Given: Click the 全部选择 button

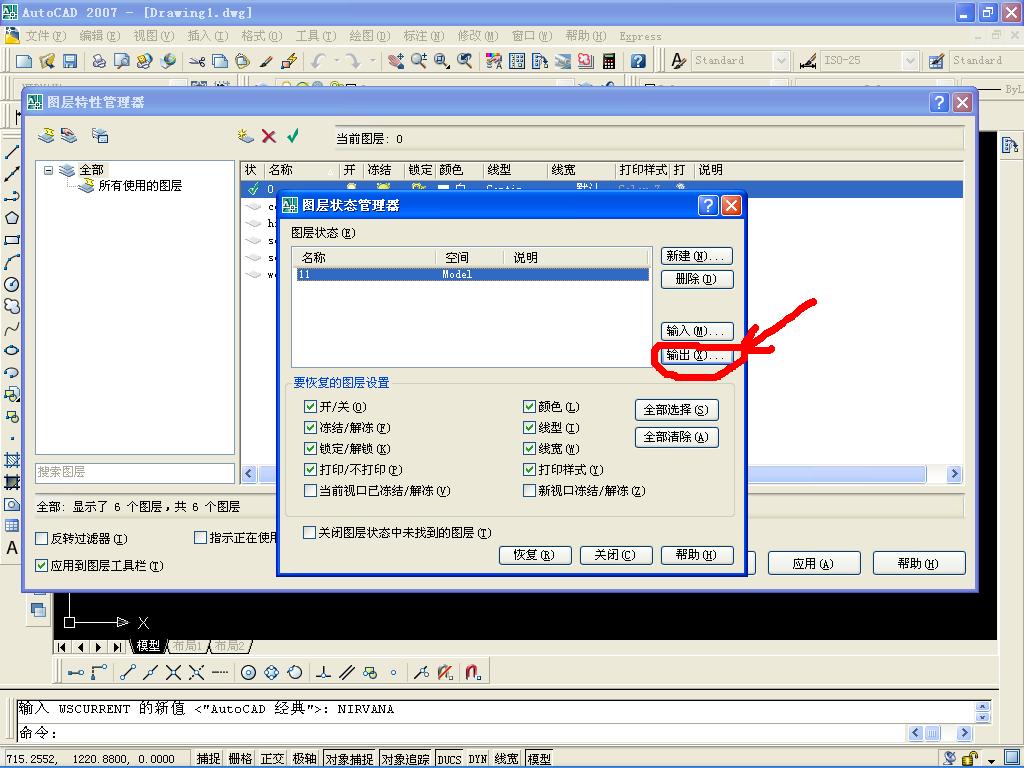Looking at the screenshot, I should click(x=677, y=410).
